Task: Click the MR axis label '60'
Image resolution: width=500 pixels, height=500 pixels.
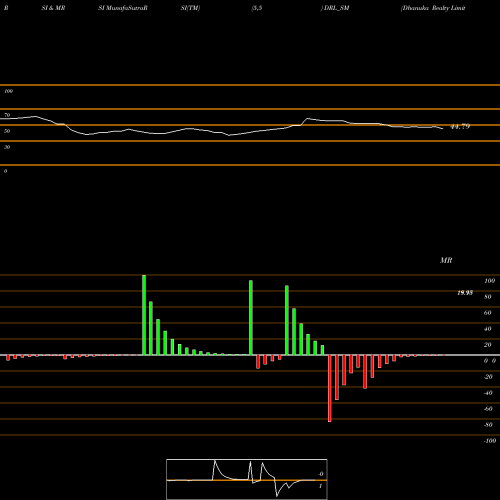Action: tap(488, 313)
